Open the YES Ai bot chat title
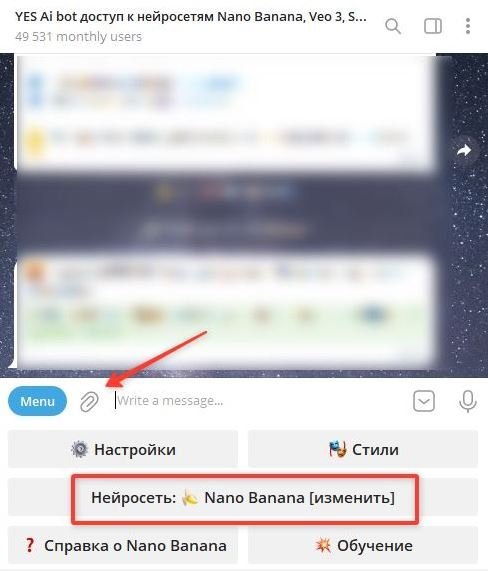 [190, 17]
